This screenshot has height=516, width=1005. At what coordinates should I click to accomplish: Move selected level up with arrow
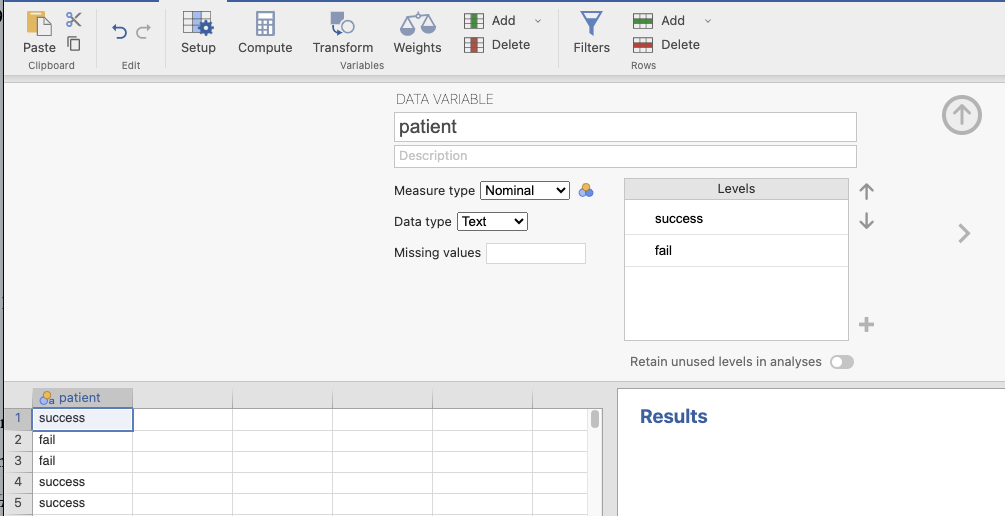pyautogui.click(x=867, y=191)
